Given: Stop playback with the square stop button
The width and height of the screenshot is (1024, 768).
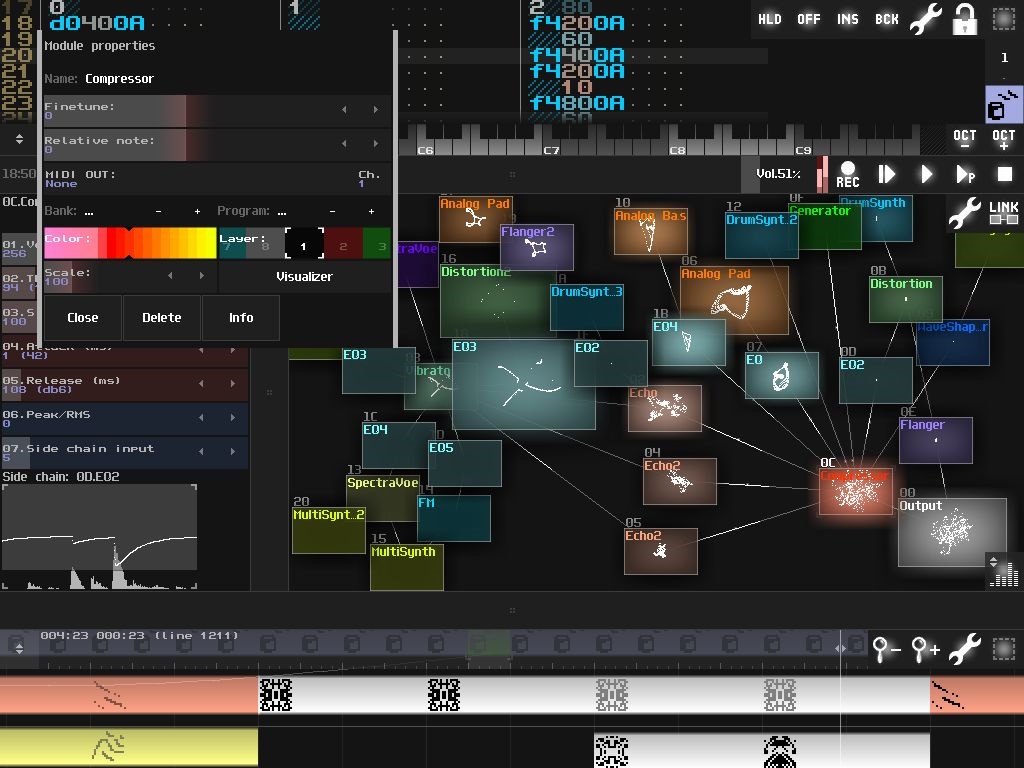Looking at the screenshot, I should [x=1004, y=174].
